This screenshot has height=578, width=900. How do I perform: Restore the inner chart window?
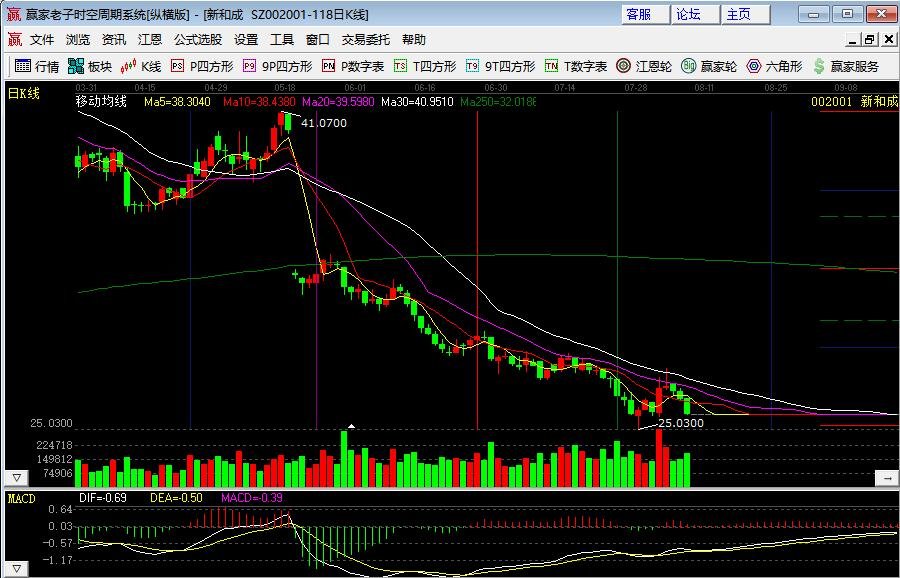pos(870,40)
